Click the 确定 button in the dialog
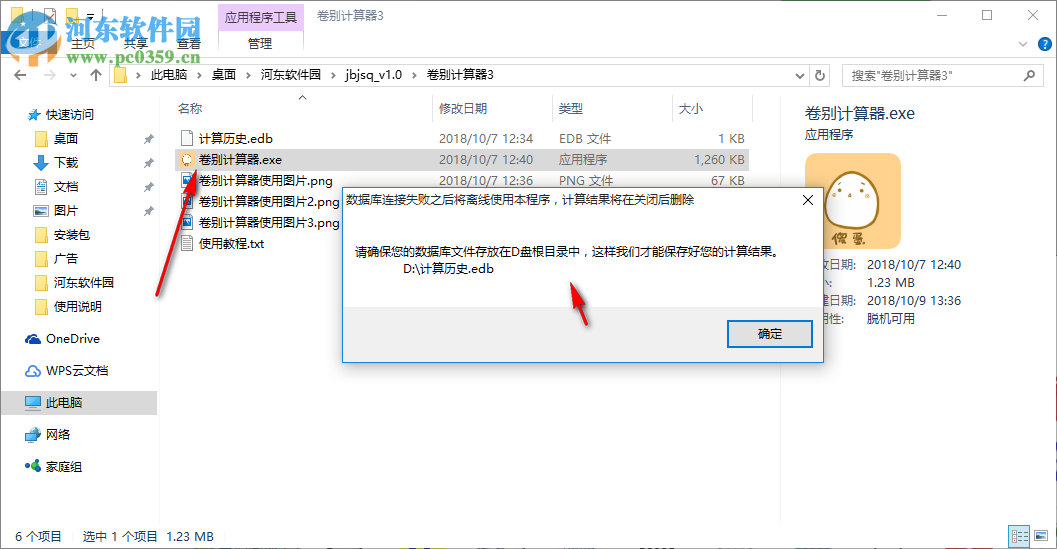This screenshot has width=1057, height=549. pyautogui.click(x=769, y=334)
